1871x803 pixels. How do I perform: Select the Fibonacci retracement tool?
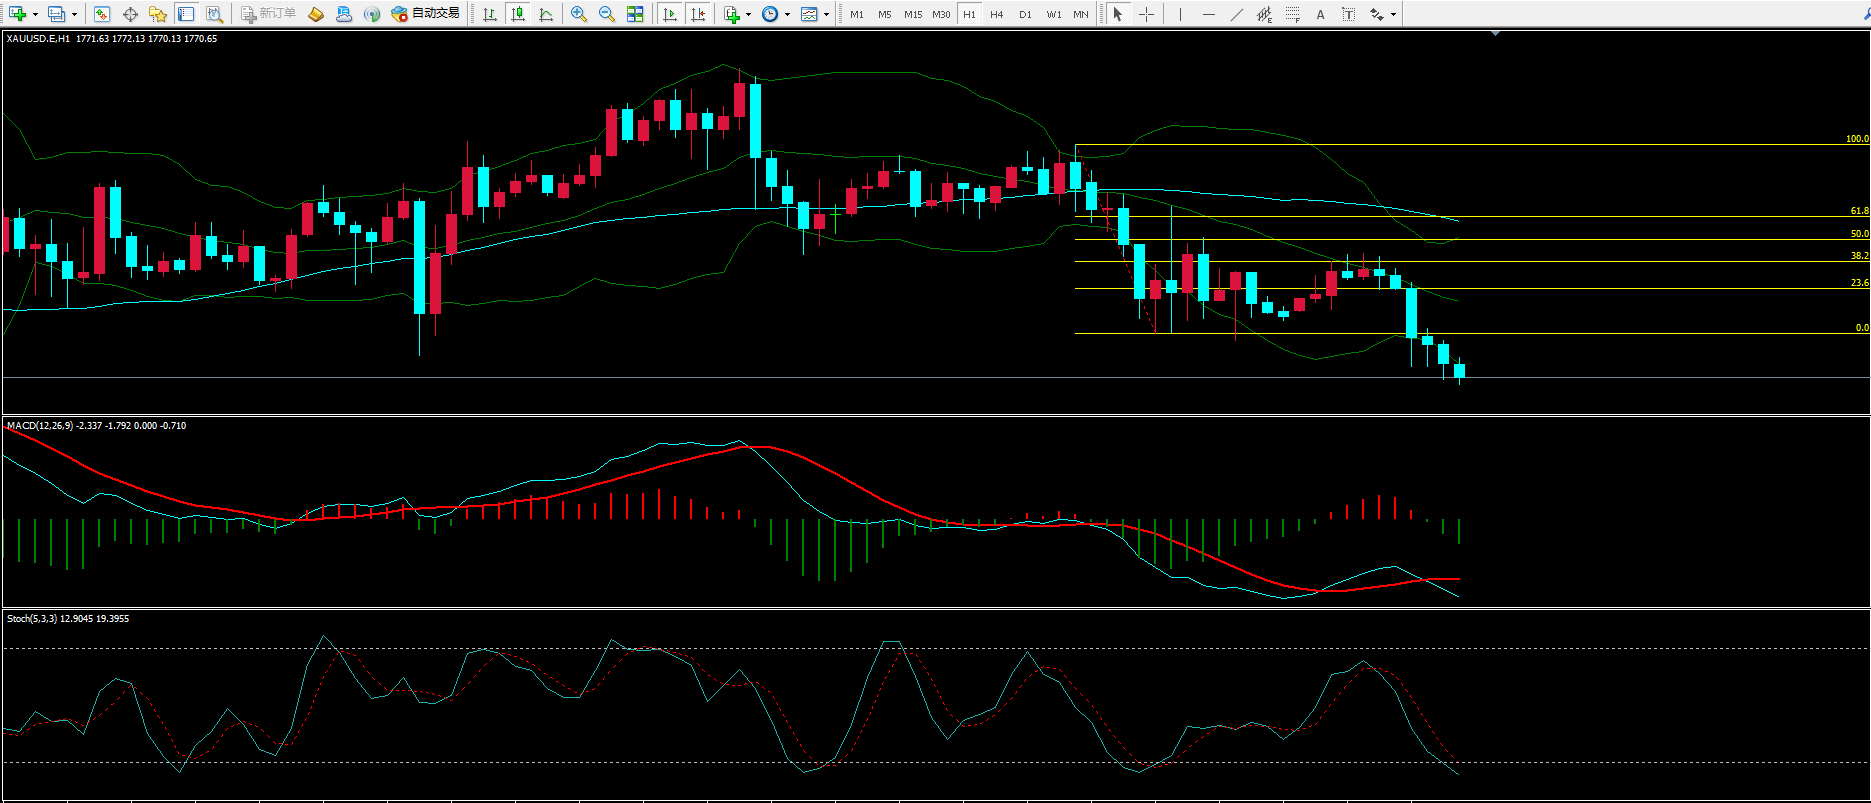pos(1292,14)
